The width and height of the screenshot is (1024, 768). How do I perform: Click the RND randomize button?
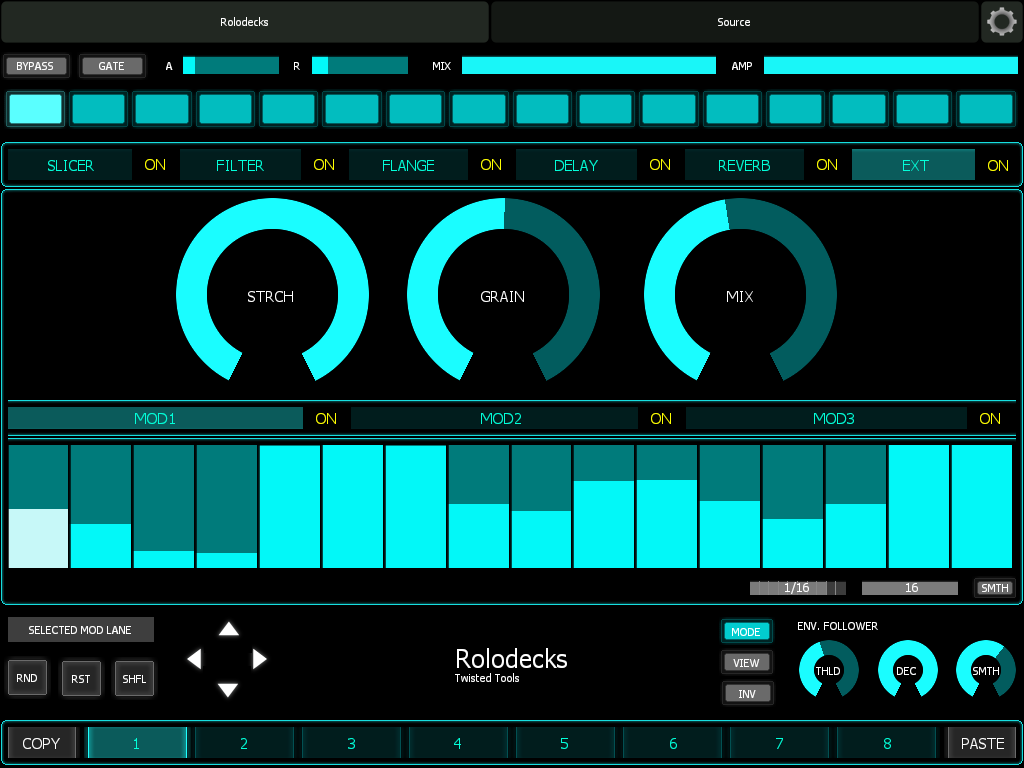point(27,678)
